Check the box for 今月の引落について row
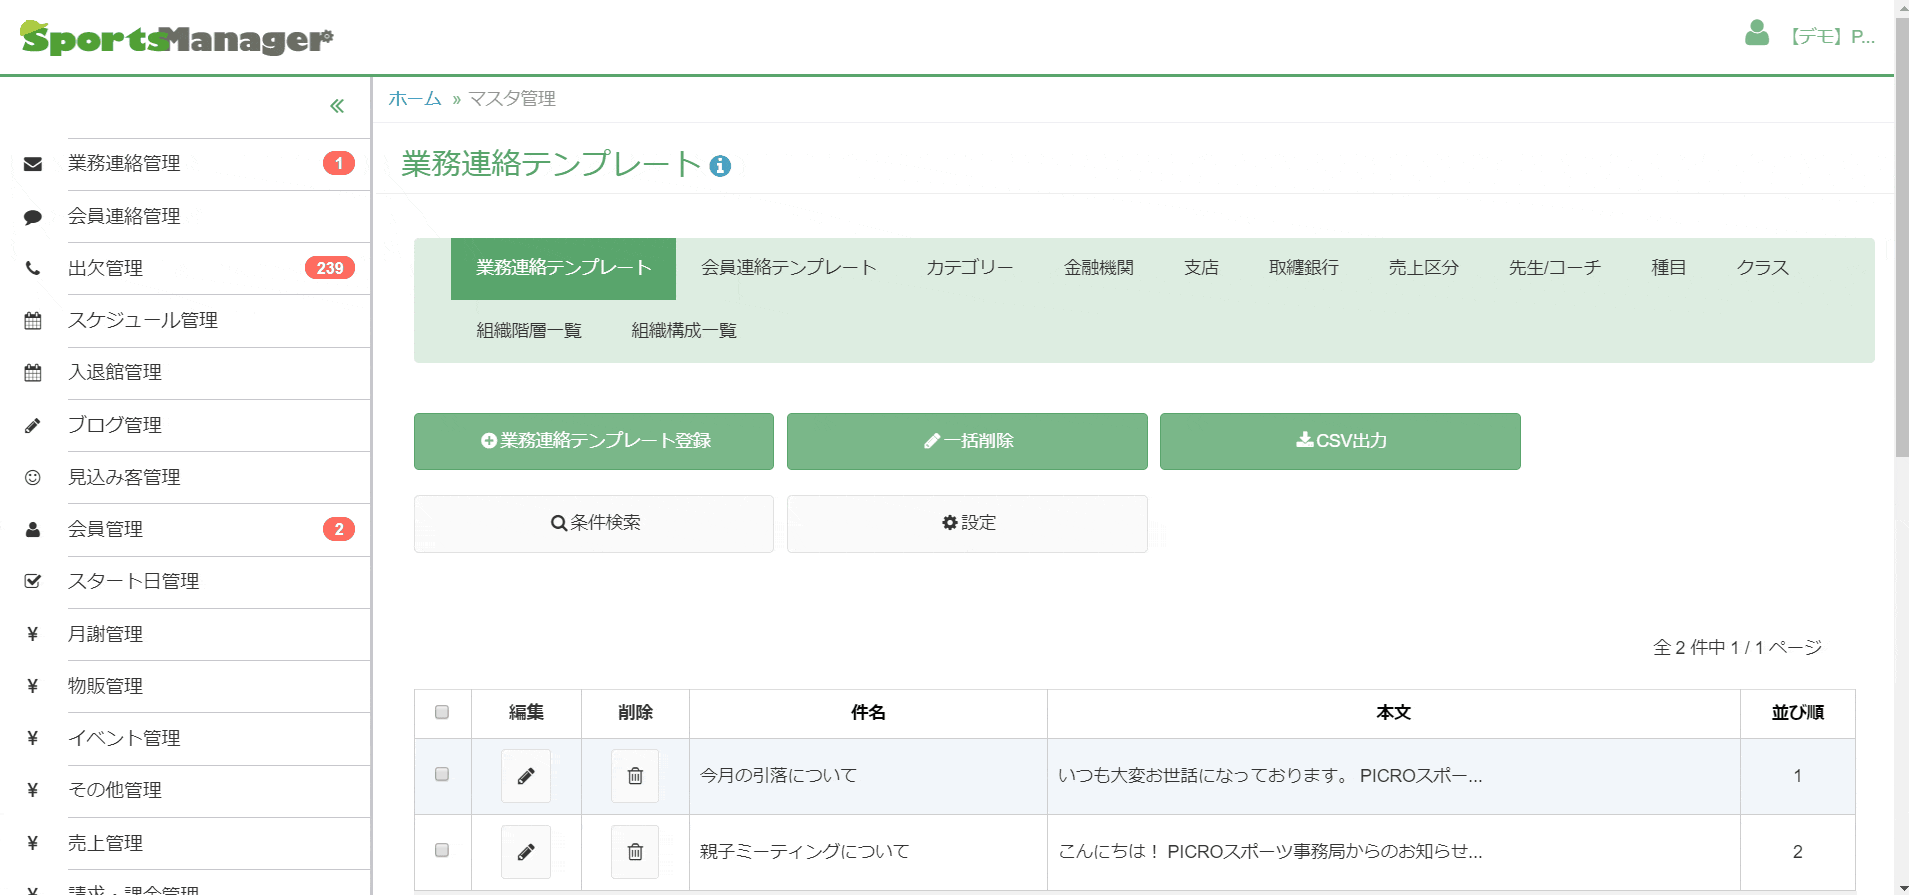 click(442, 774)
